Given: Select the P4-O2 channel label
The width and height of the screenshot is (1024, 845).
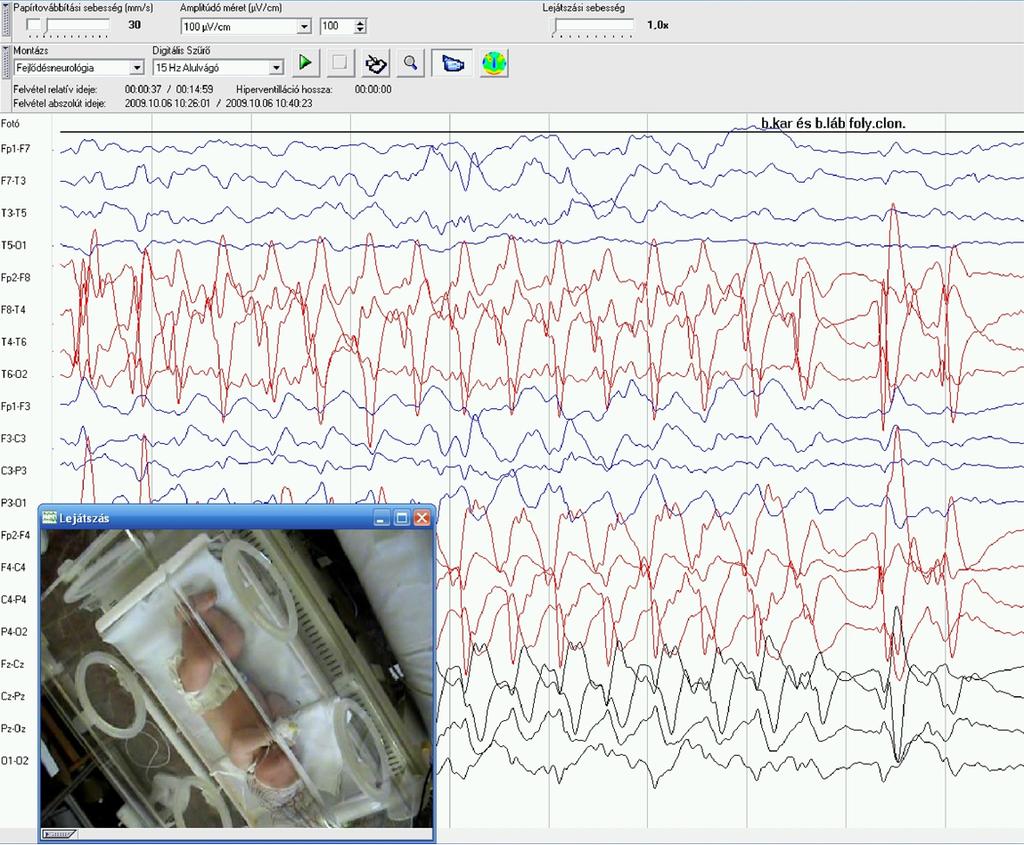Looking at the screenshot, I should (x=14, y=632).
